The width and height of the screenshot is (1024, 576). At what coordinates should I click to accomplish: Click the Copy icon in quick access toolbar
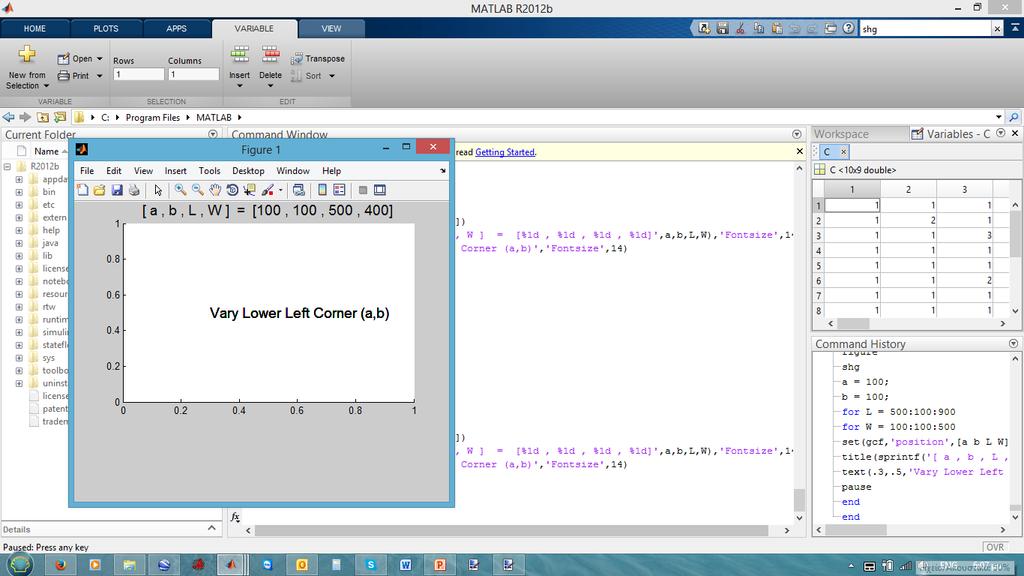click(x=759, y=28)
